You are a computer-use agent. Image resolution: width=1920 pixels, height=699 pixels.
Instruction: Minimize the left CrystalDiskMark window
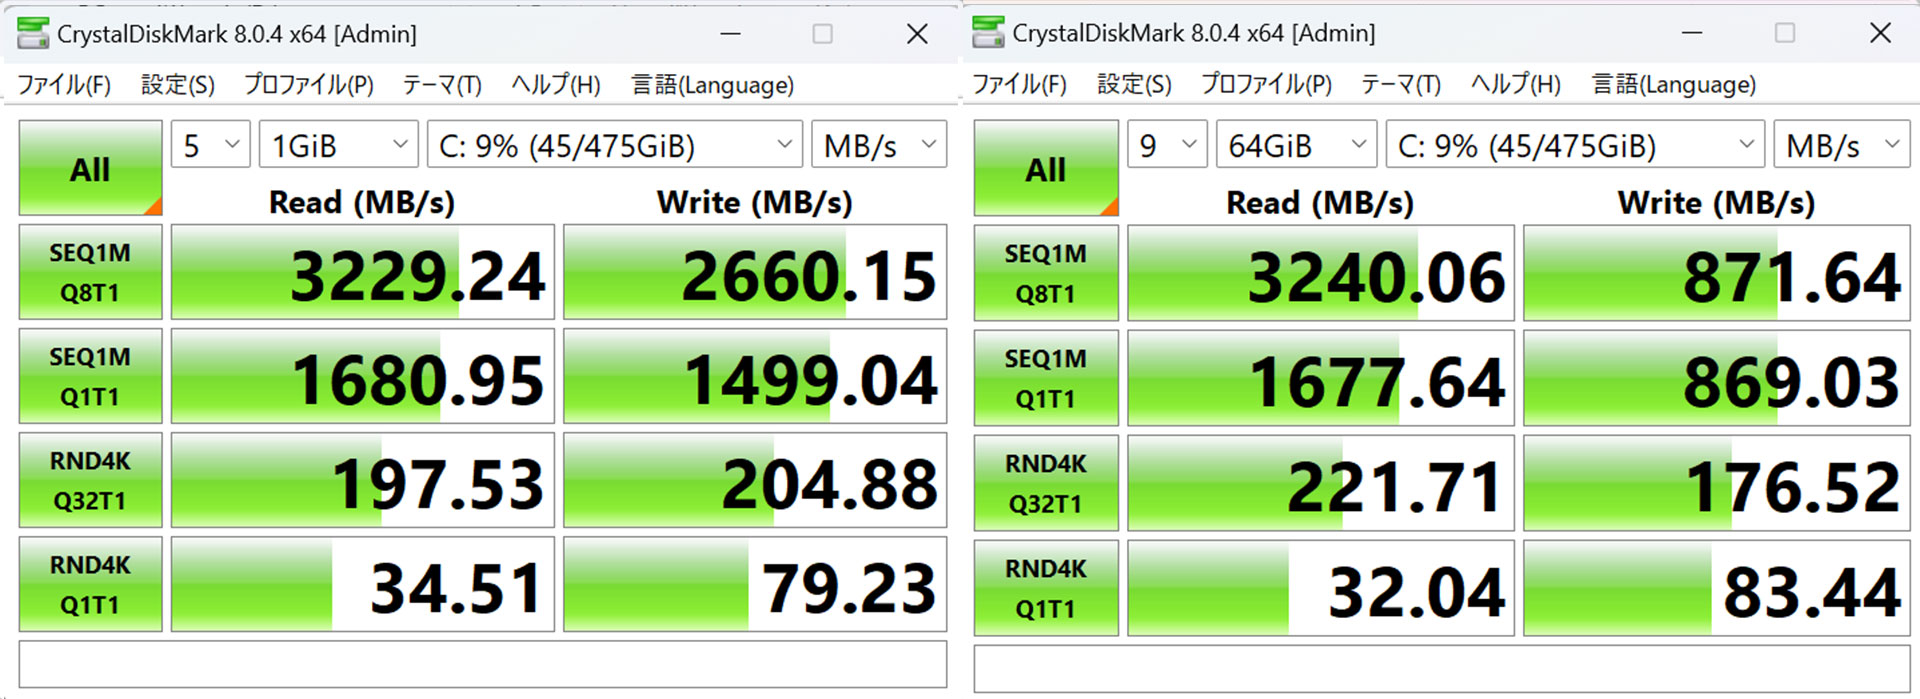[x=731, y=33]
